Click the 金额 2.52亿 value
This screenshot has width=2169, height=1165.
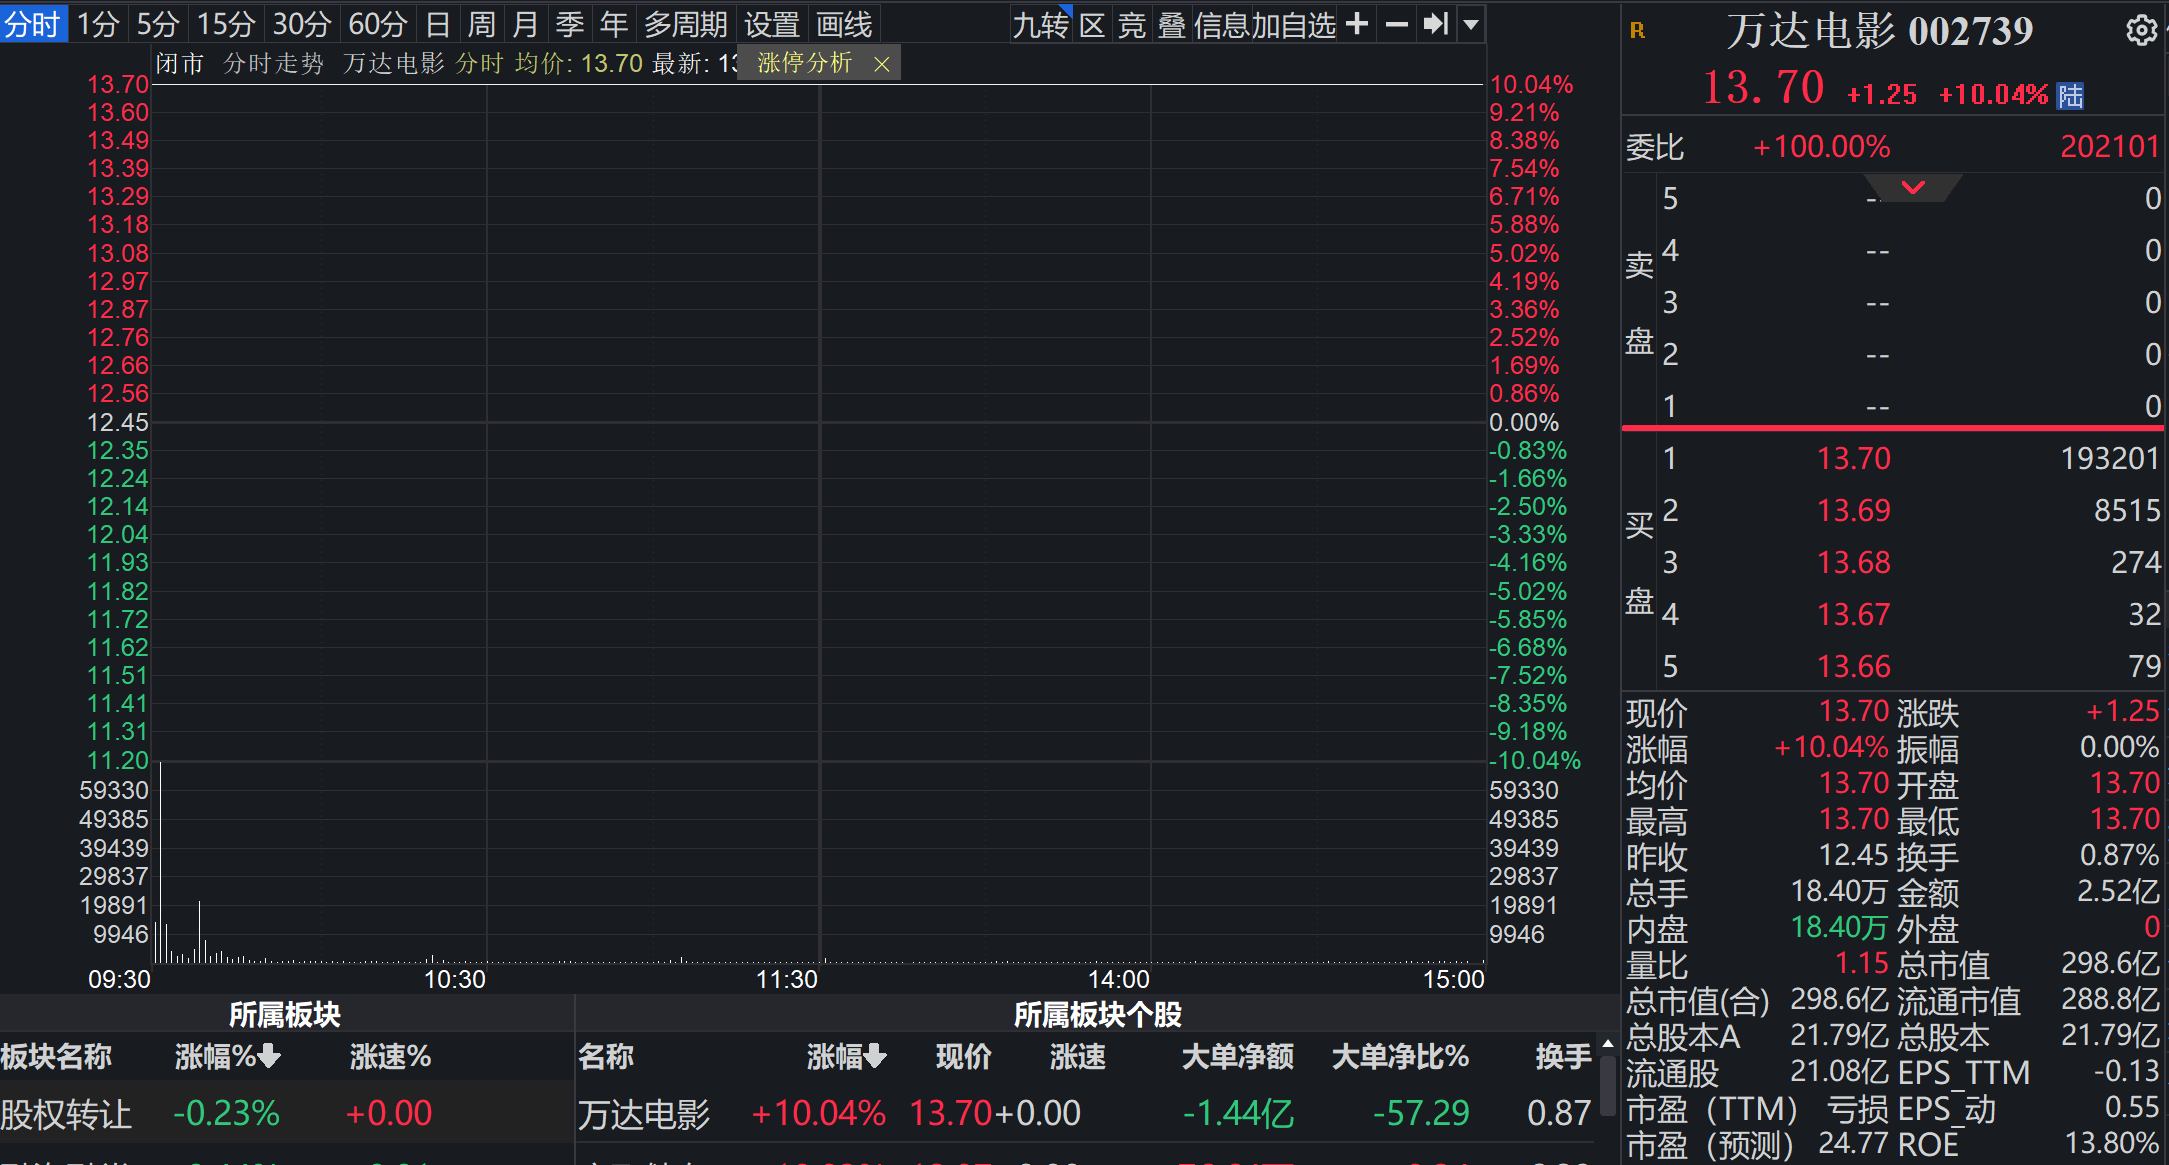[2119, 891]
